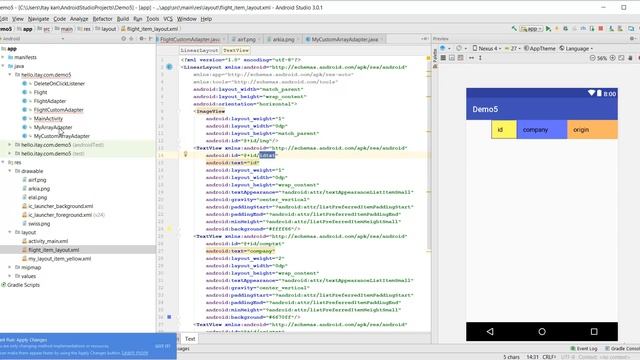
Task: Click the red Stop button in toolbar
Action: [601, 29]
